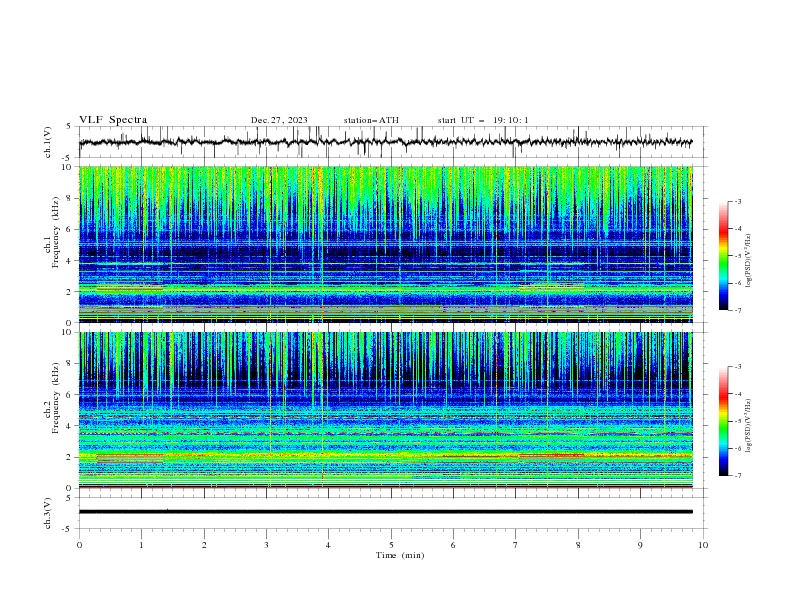Click the ch.2 spectrogram color scale bar
Viewport: 792px width, 612px height.
723,421
